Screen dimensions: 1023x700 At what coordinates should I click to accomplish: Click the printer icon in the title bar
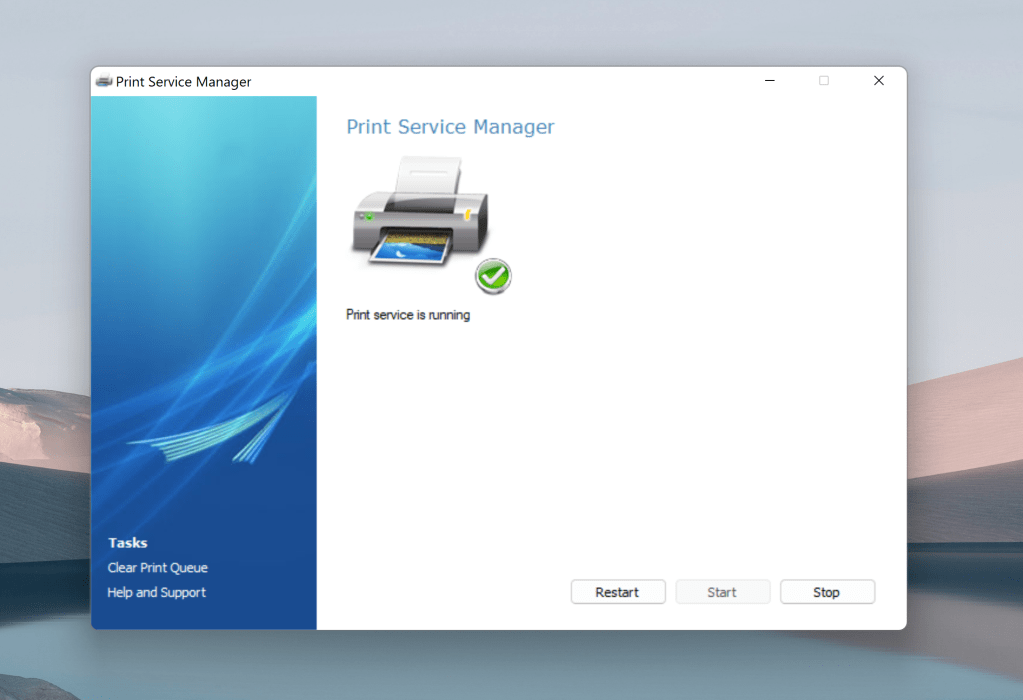point(104,82)
